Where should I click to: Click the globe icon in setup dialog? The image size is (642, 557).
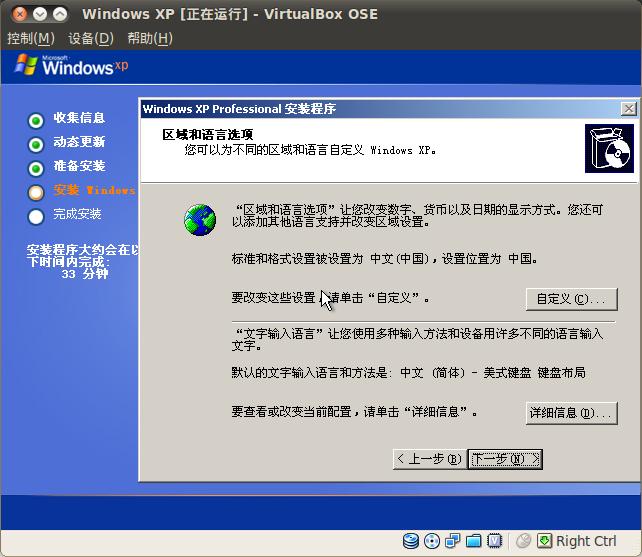click(200, 219)
